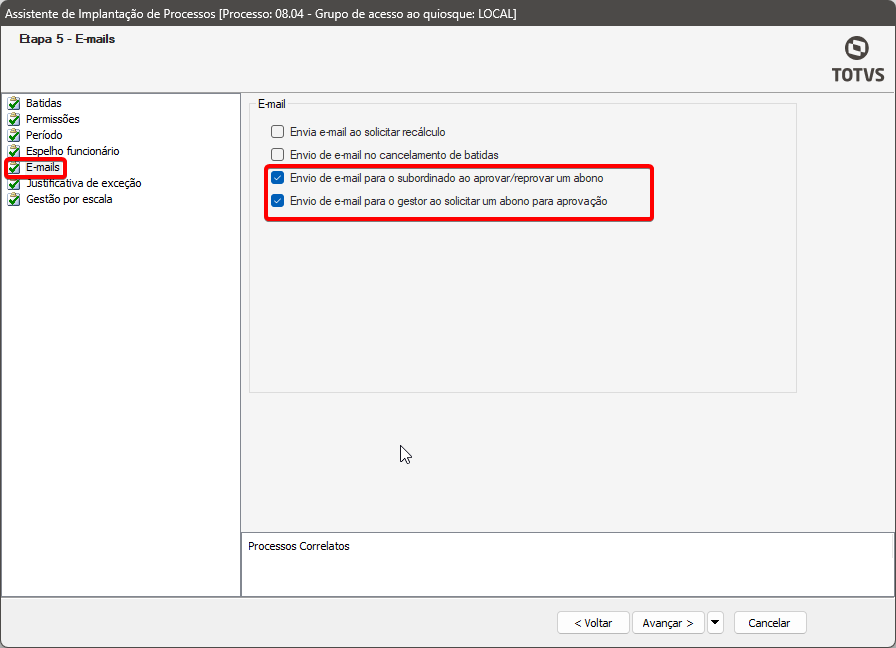The image size is (896, 648).
Task: Open the dropdown arrow beside Avançar
Action: [715, 622]
